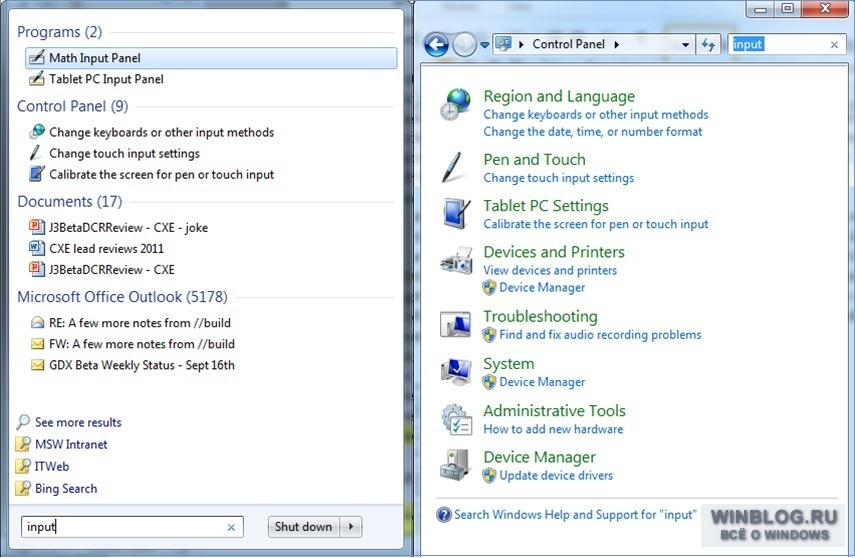Image resolution: width=855 pixels, height=558 pixels.
Task: Click envelope icon for GDX Beta Weekly Status
Action: point(37,365)
